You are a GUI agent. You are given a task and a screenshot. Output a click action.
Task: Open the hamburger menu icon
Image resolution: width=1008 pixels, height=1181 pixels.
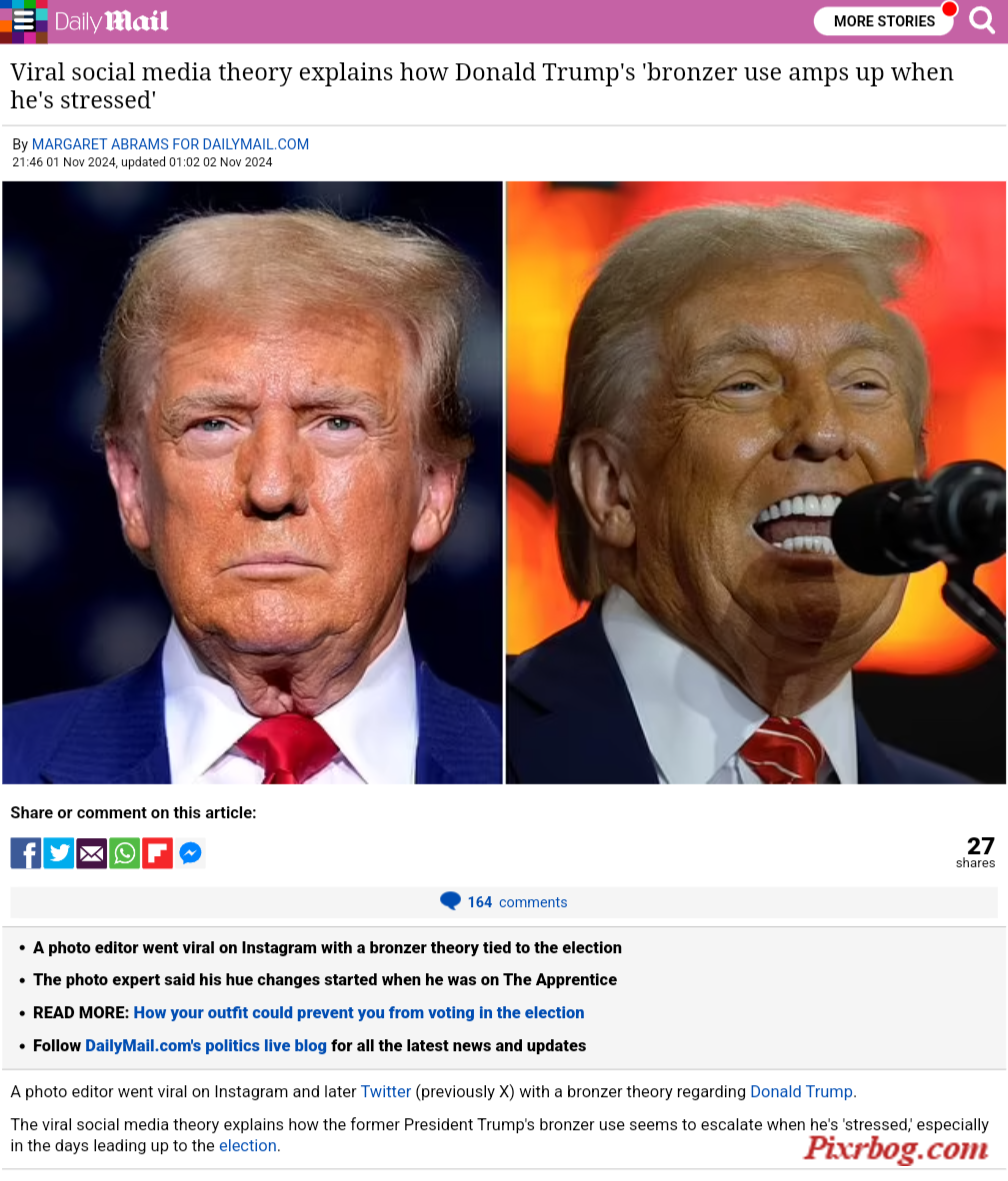click(x=23, y=21)
